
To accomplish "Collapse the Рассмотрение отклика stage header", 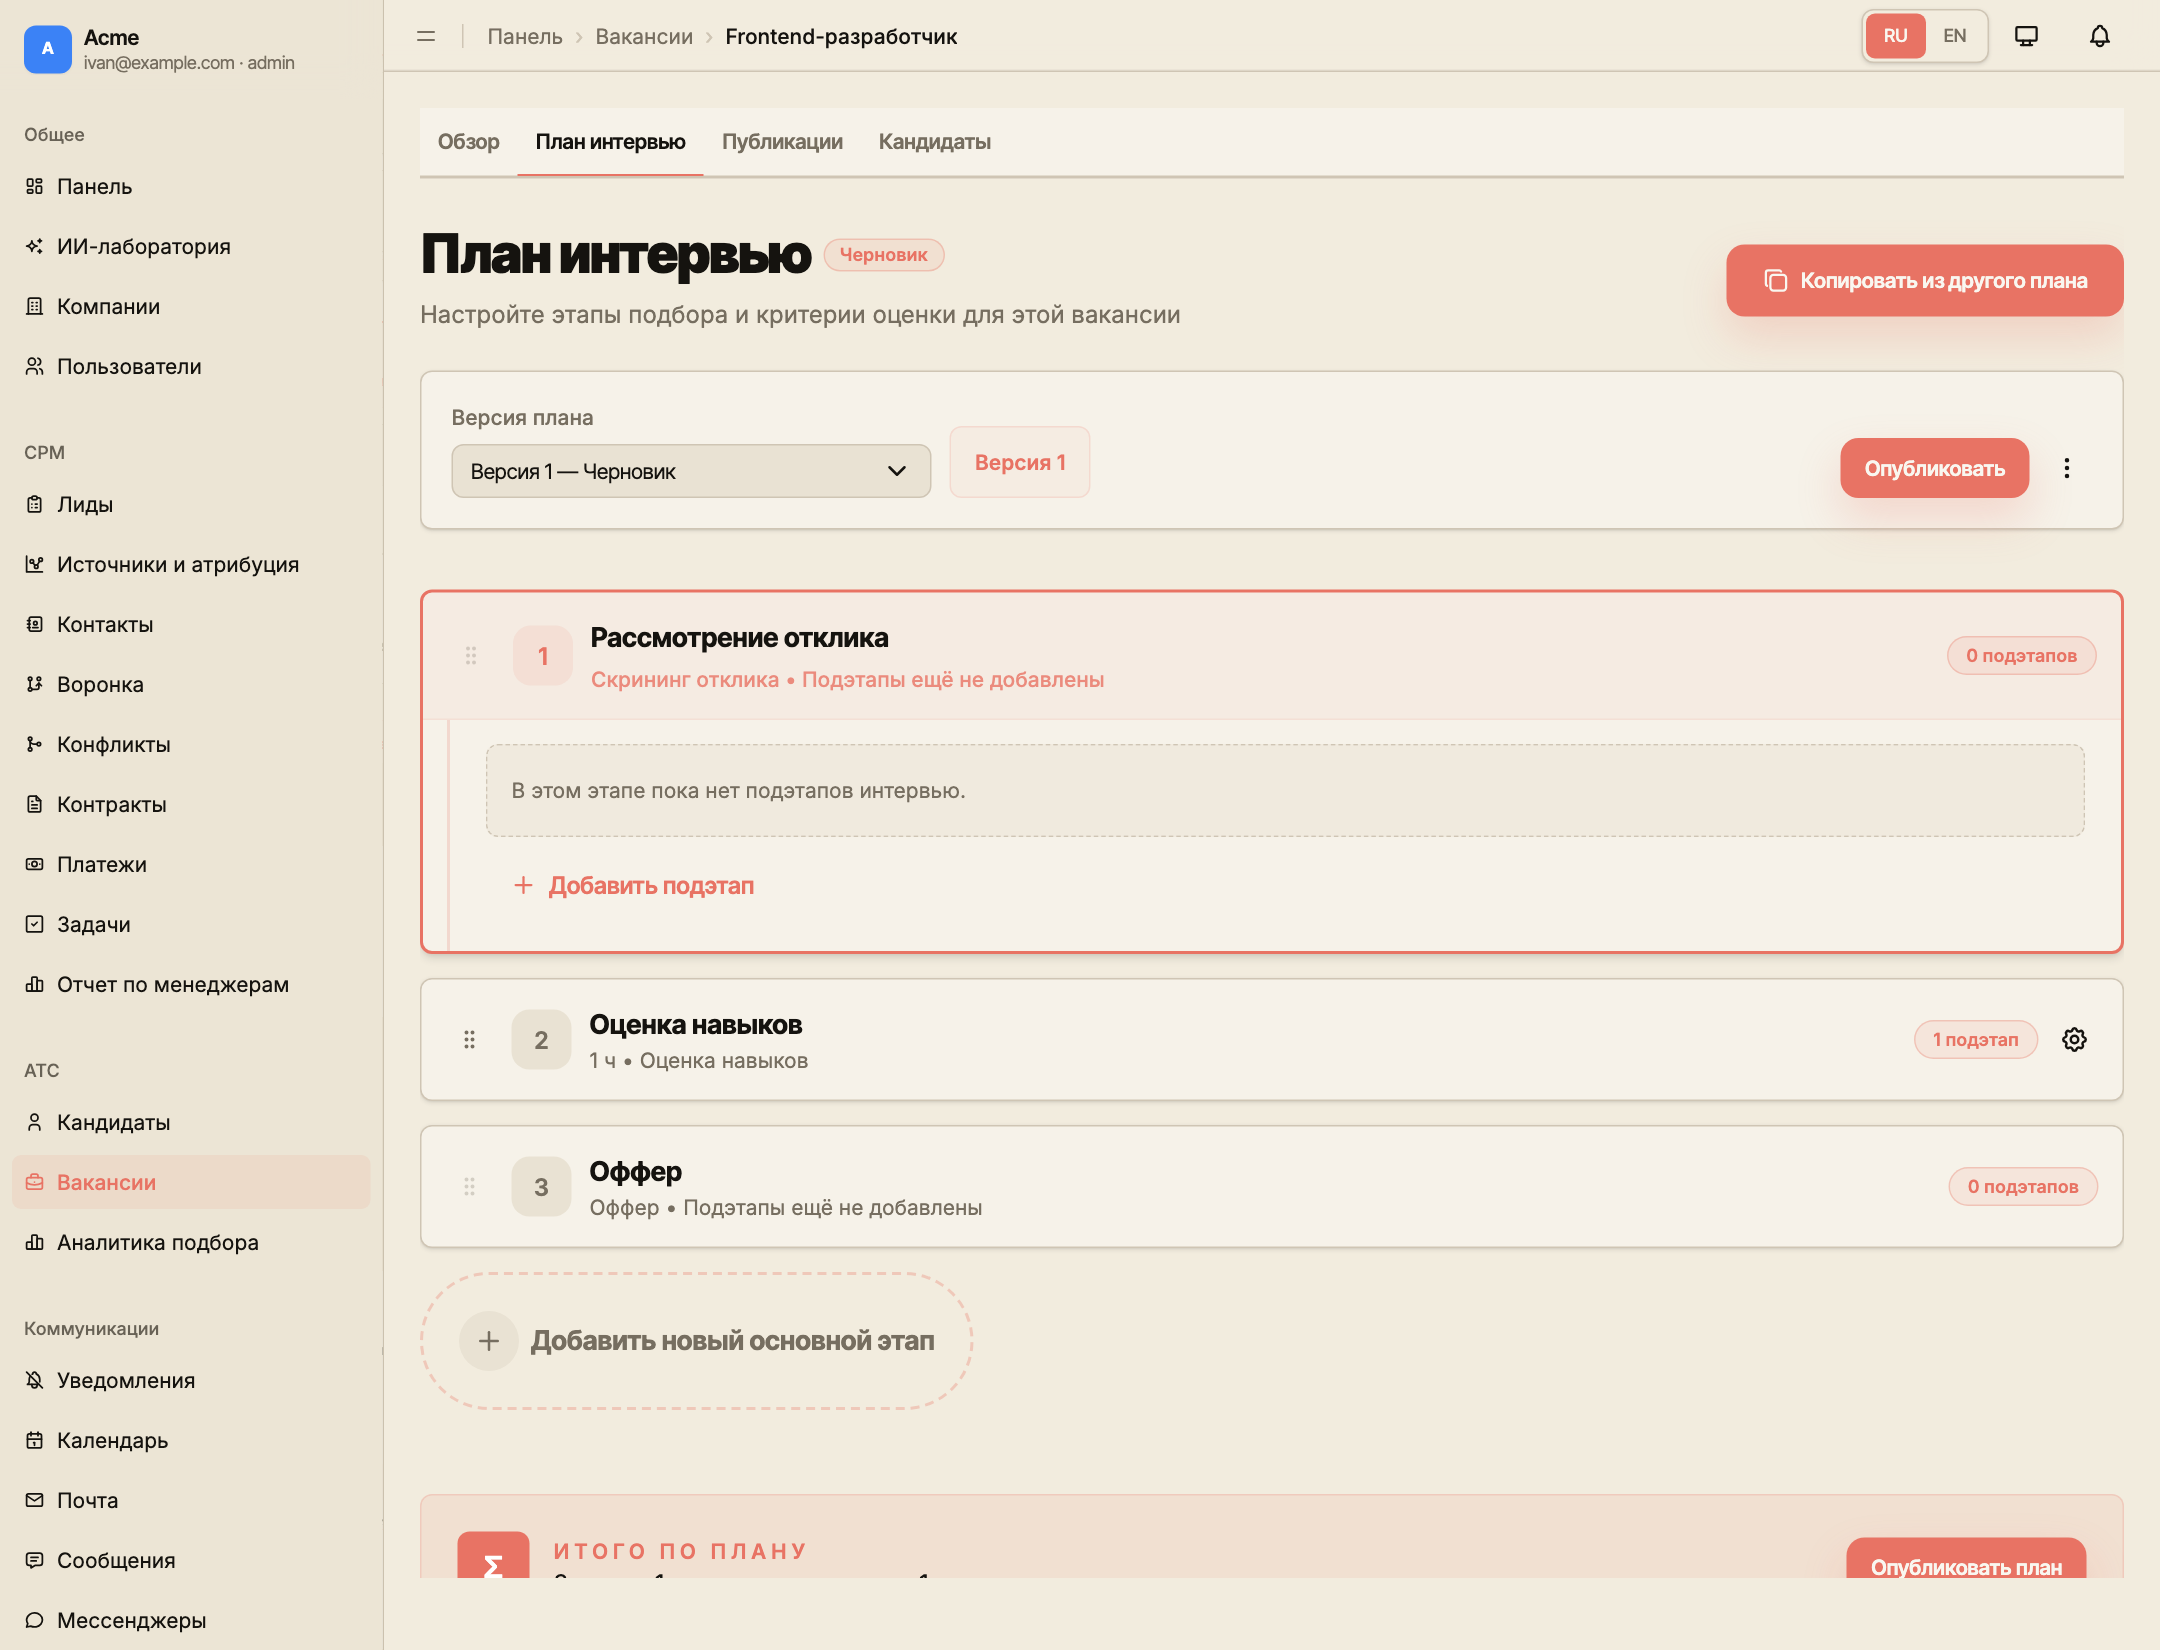I will (x=1271, y=656).
